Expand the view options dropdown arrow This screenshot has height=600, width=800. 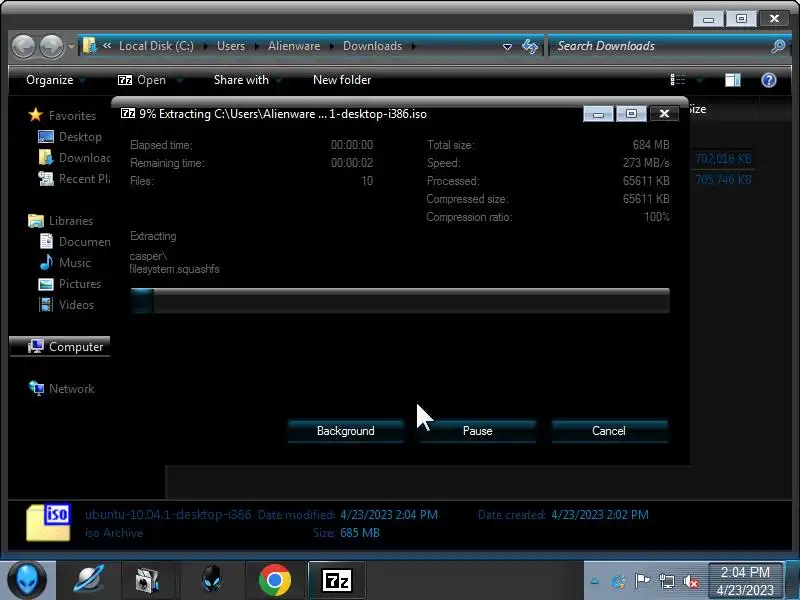coord(699,80)
